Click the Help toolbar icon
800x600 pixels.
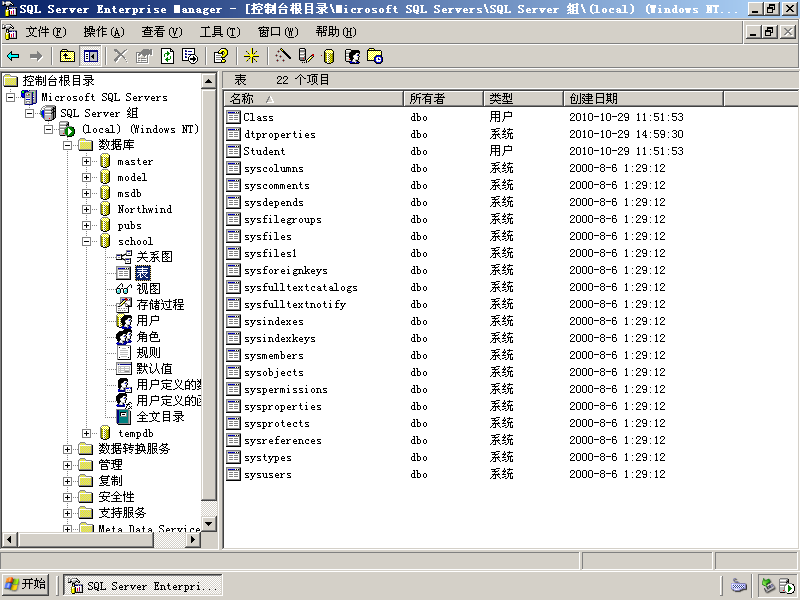pos(221,56)
